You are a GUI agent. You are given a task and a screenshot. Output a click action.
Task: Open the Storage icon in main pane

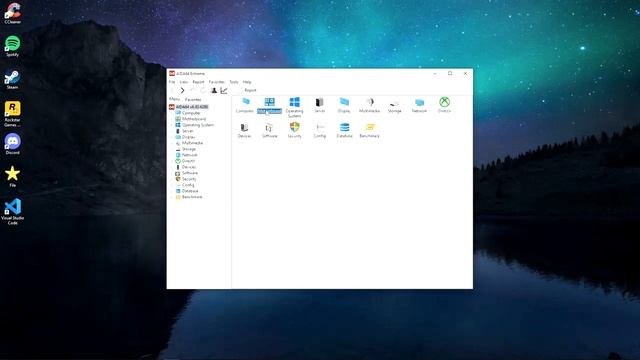pyautogui.click(x=394, y=105)
